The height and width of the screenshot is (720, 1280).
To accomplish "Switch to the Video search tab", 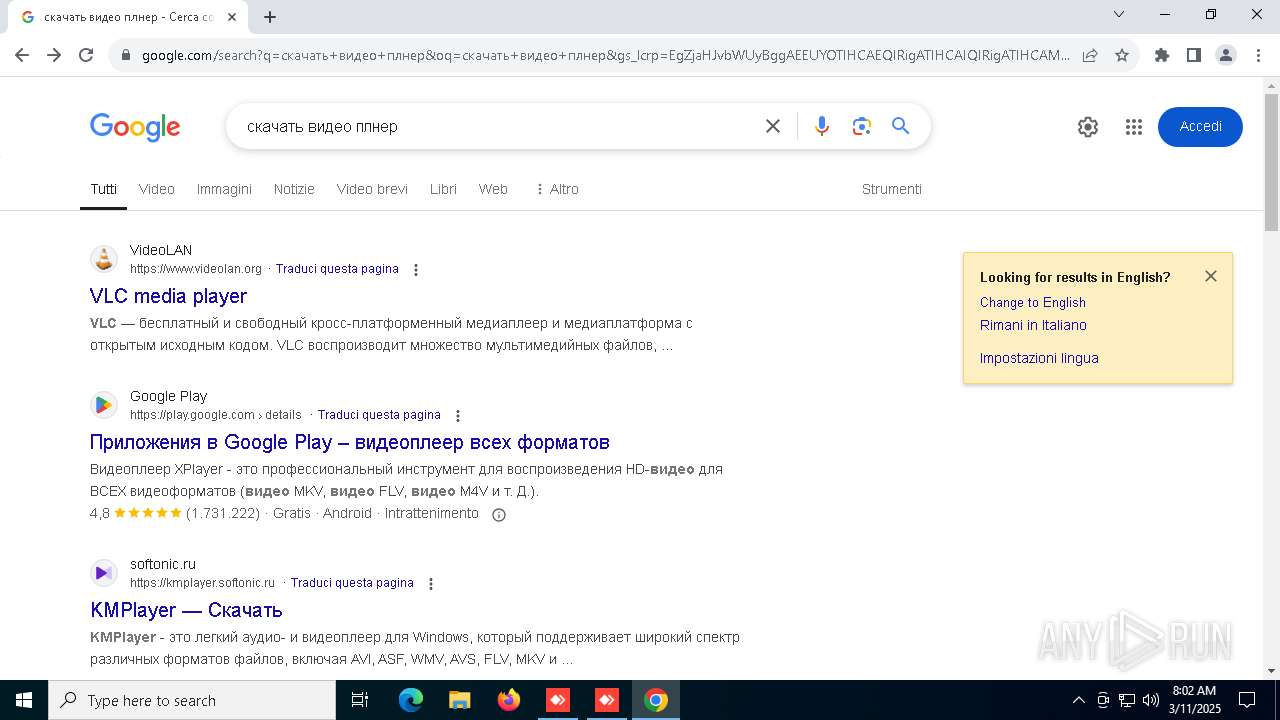I will (157, 189).
